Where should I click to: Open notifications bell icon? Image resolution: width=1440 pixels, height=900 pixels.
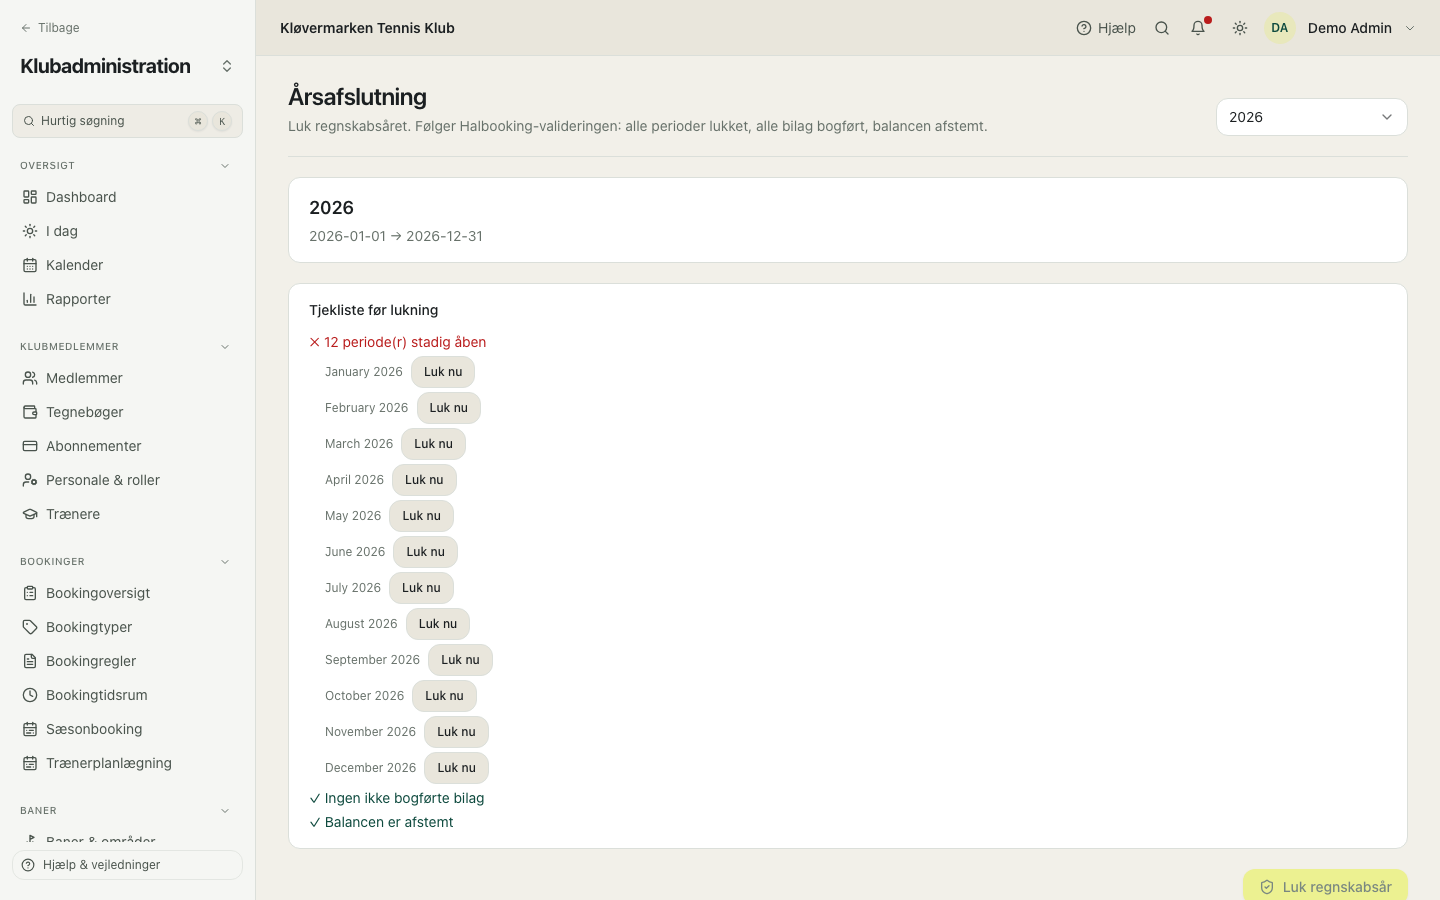pyautogui.click(x=1198, y=28)
